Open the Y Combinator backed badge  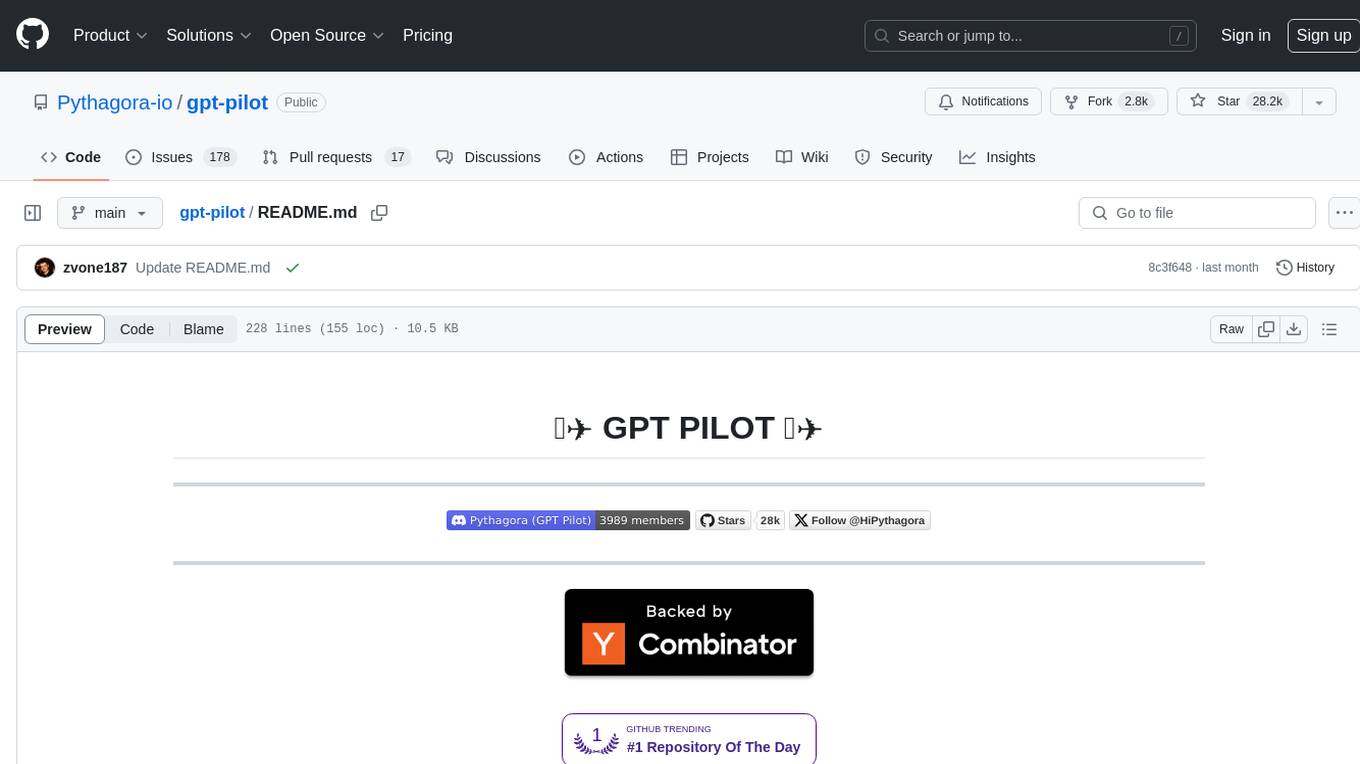[689, 633]
